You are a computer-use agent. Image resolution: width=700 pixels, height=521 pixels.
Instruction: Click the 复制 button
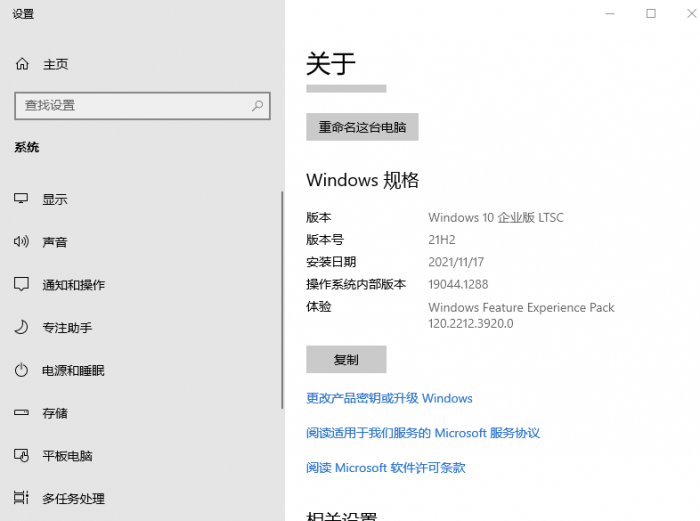[x=346, y=359]
